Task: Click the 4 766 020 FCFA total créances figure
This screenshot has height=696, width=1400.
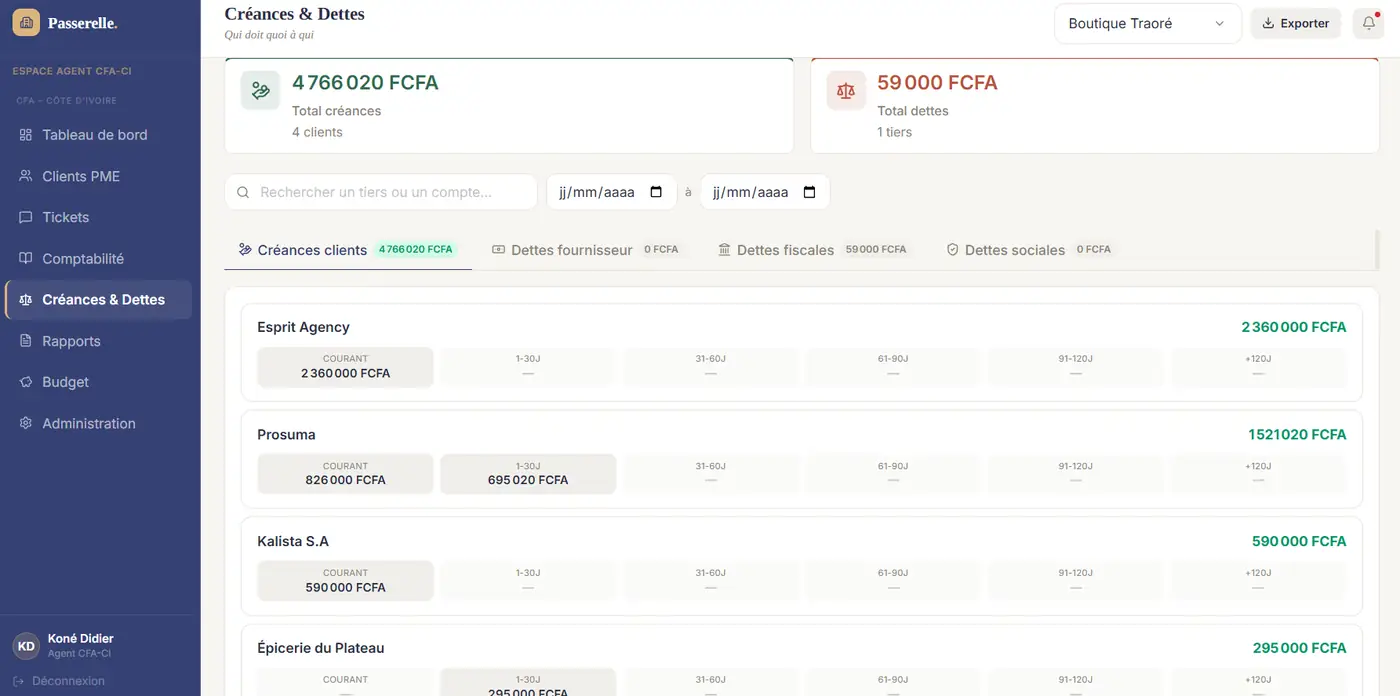Action: (x=365, y=83)
